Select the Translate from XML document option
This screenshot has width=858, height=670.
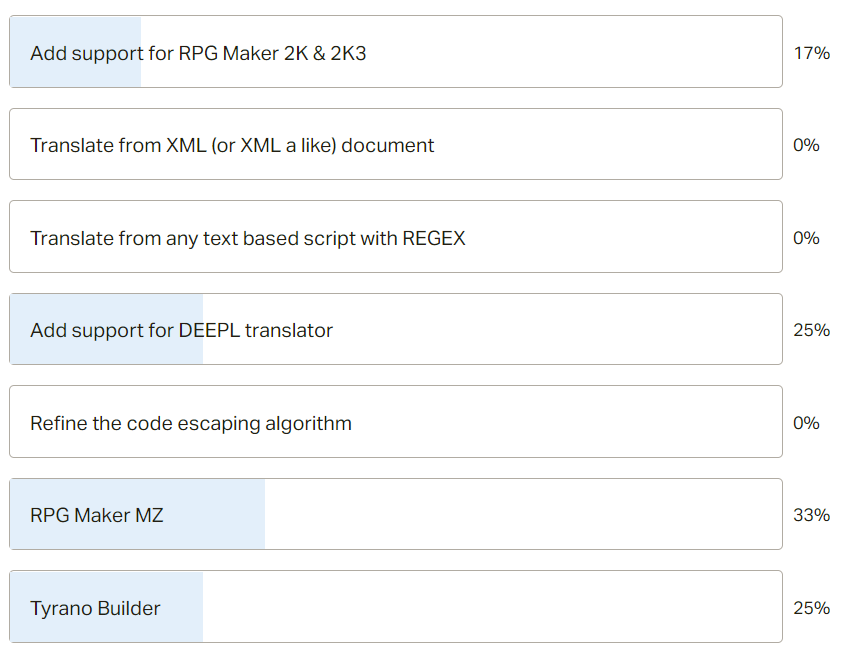point(396,144)
